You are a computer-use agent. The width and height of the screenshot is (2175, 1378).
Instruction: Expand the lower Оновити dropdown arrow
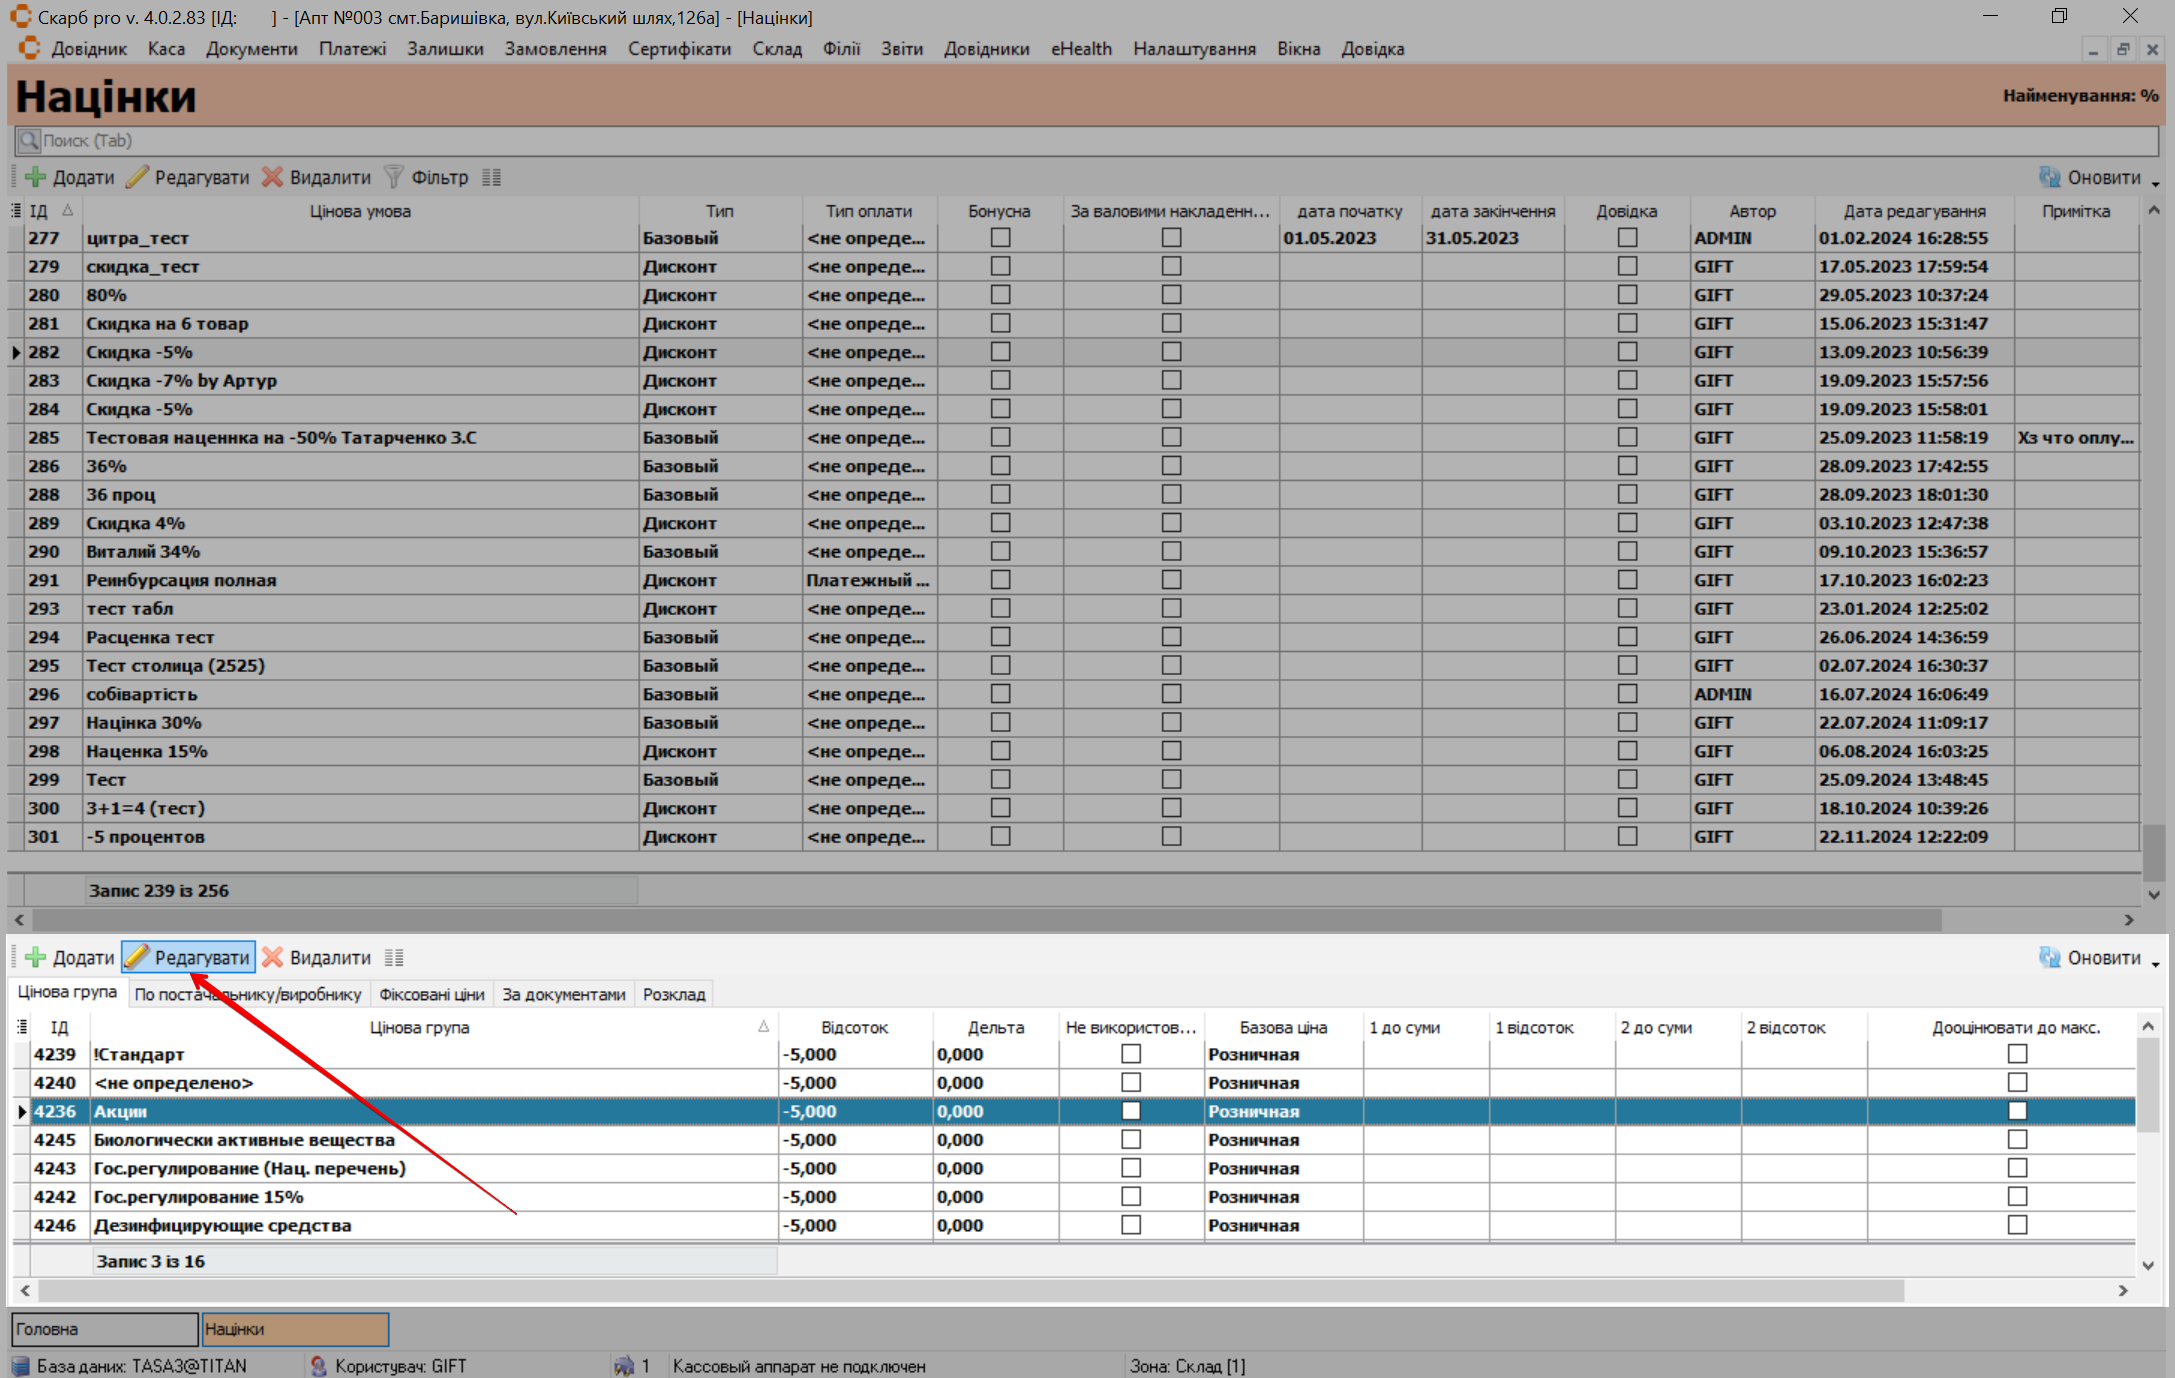[2155, 963]
